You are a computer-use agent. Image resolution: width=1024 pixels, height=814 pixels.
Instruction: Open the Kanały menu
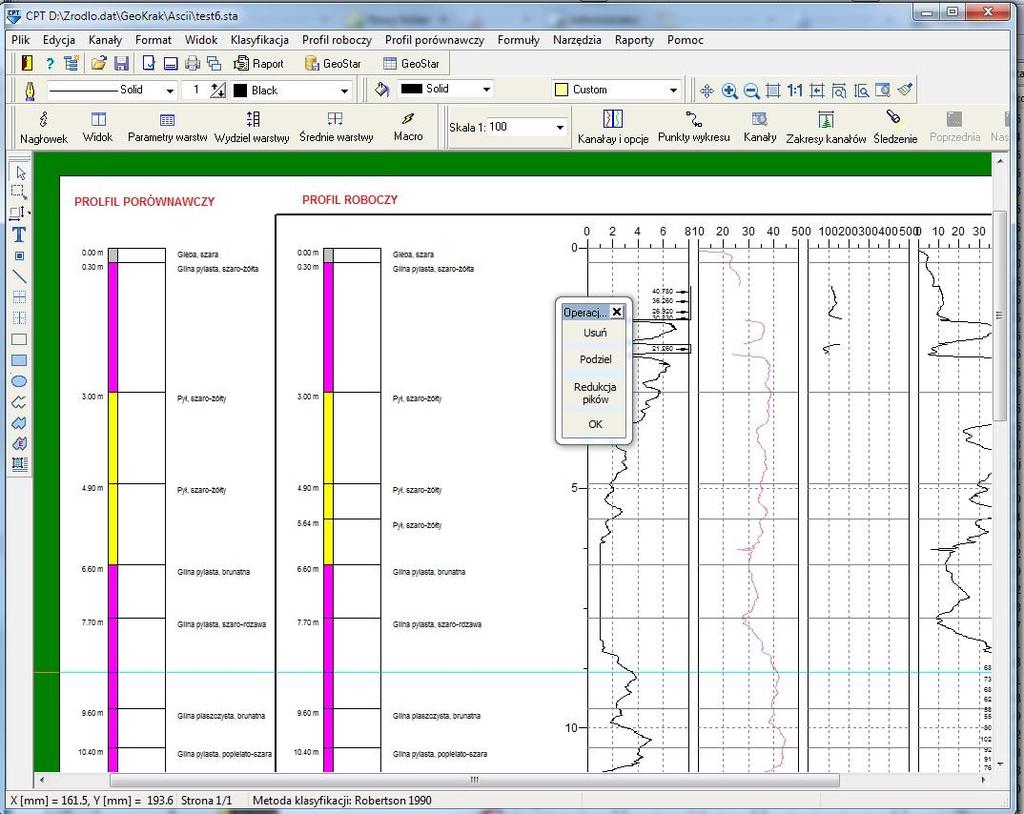[105, 40]
